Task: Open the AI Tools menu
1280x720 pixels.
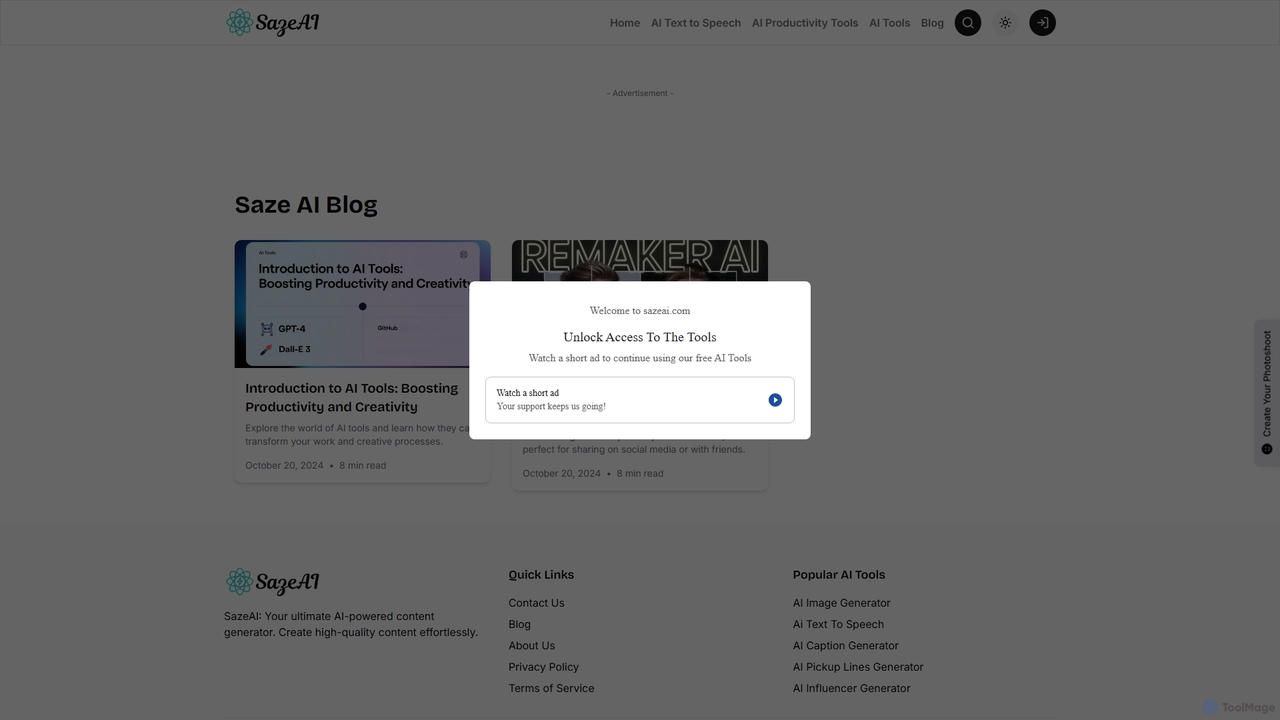Action: pos(889,23)
